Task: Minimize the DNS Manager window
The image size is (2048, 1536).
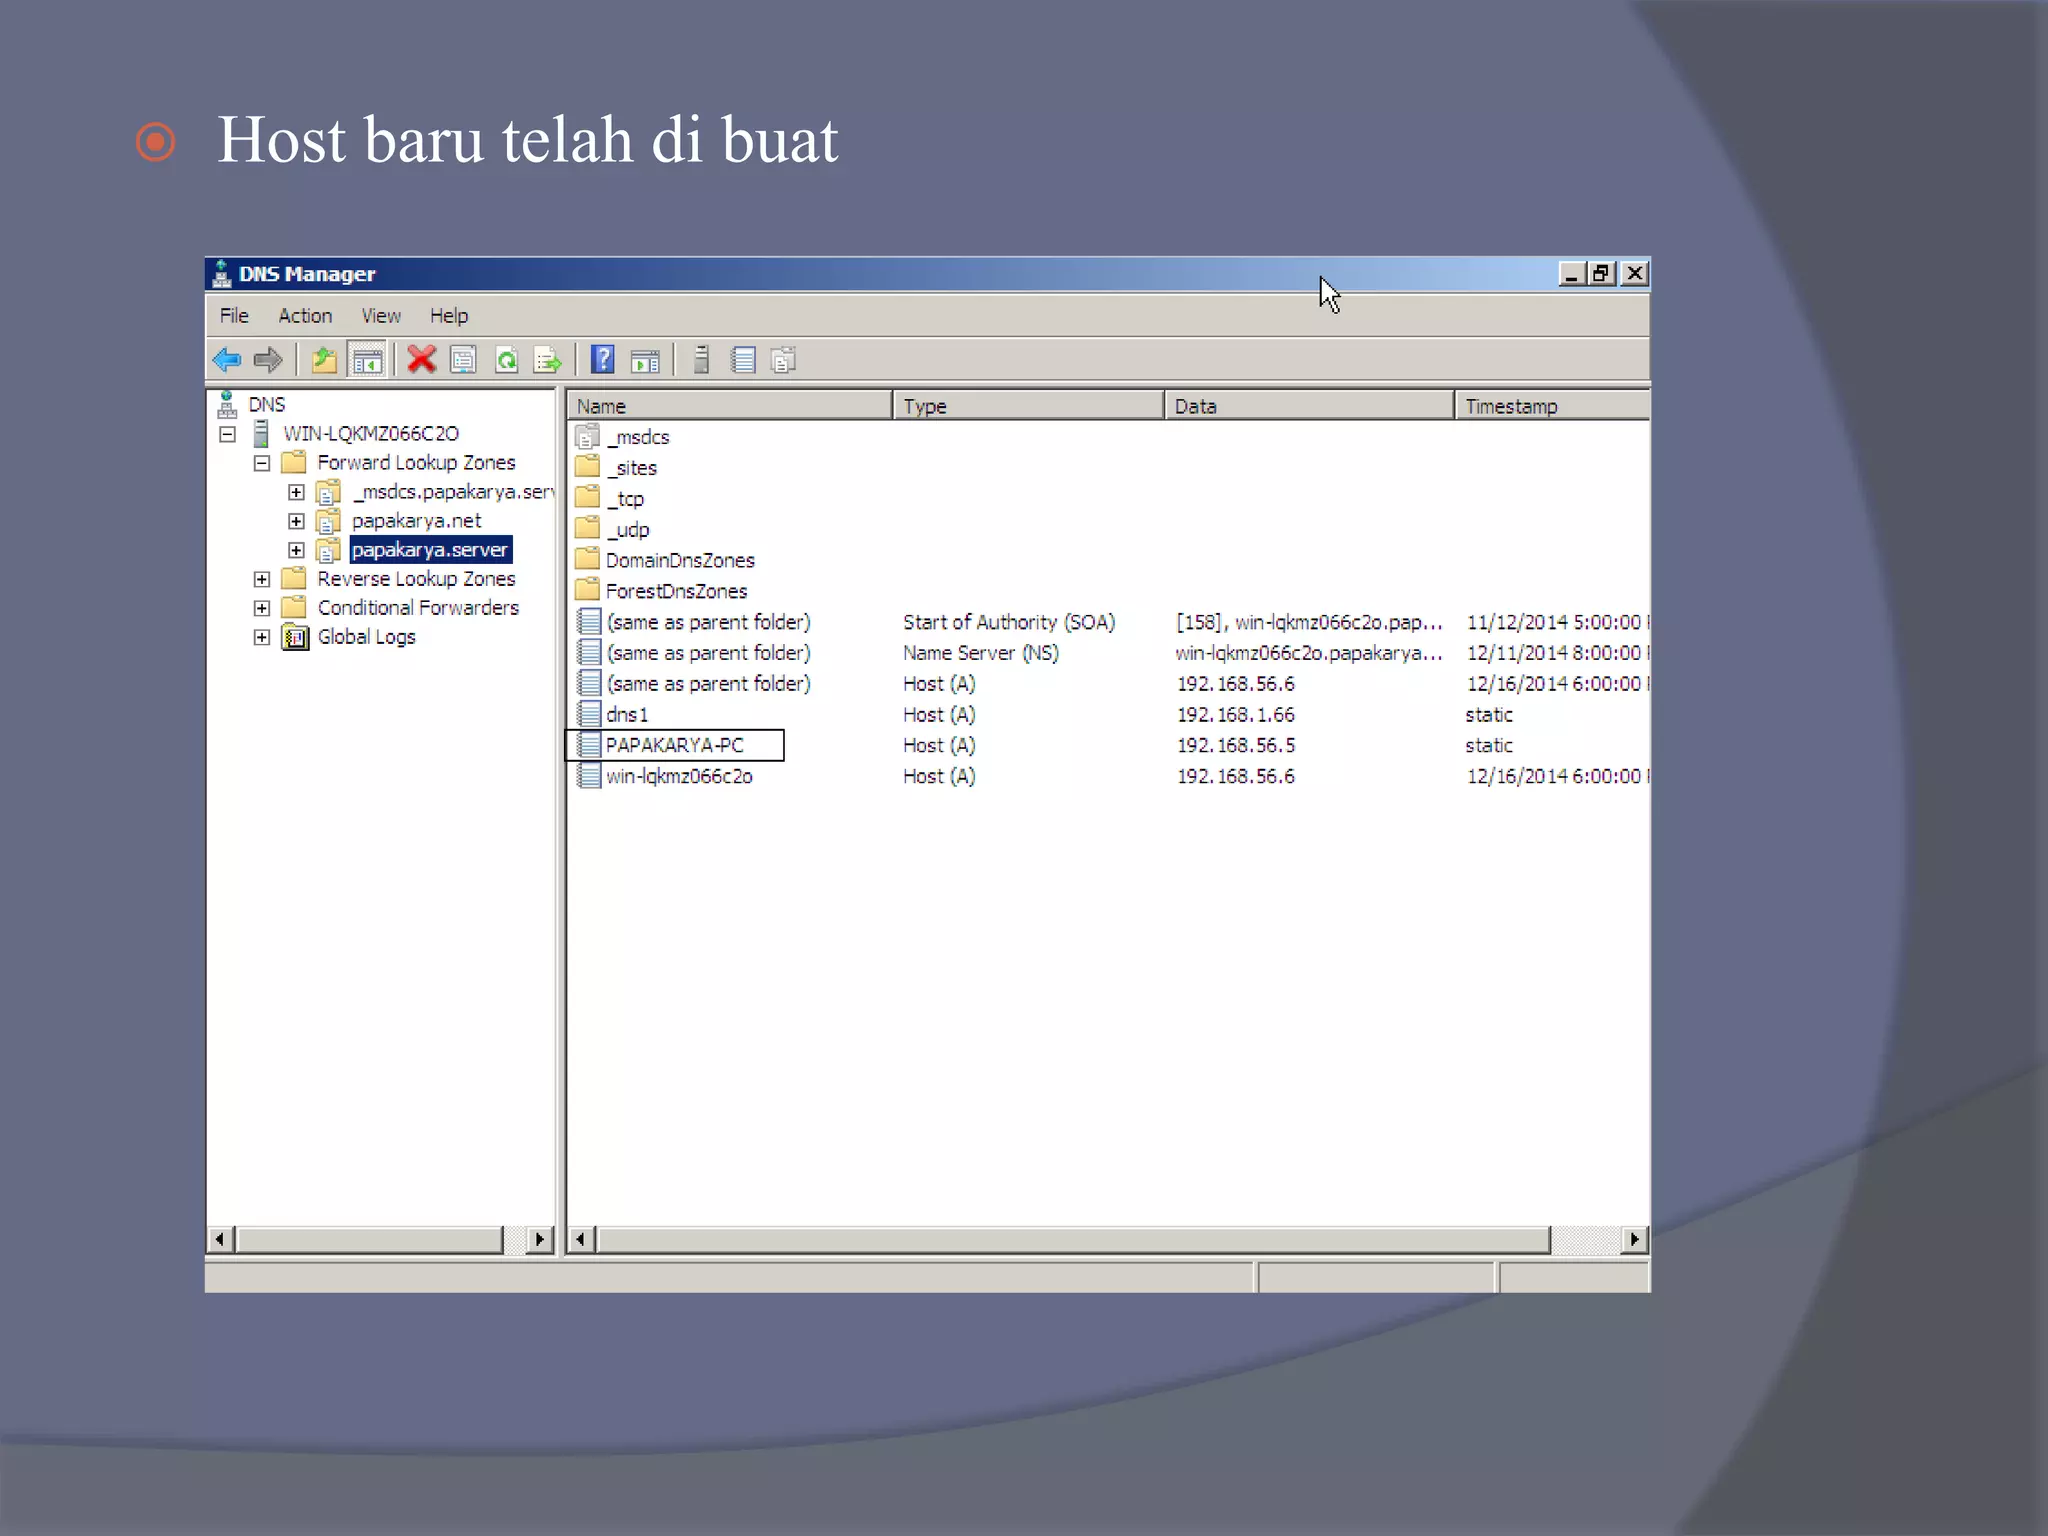Action: coord(1572,274)
